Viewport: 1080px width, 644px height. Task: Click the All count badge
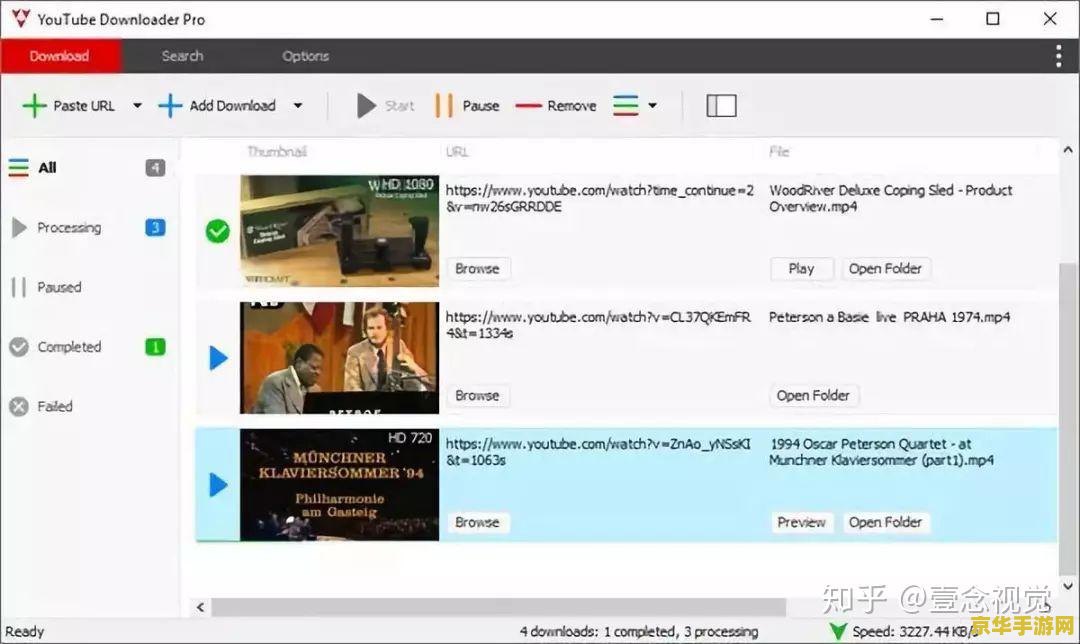point(156,167)
